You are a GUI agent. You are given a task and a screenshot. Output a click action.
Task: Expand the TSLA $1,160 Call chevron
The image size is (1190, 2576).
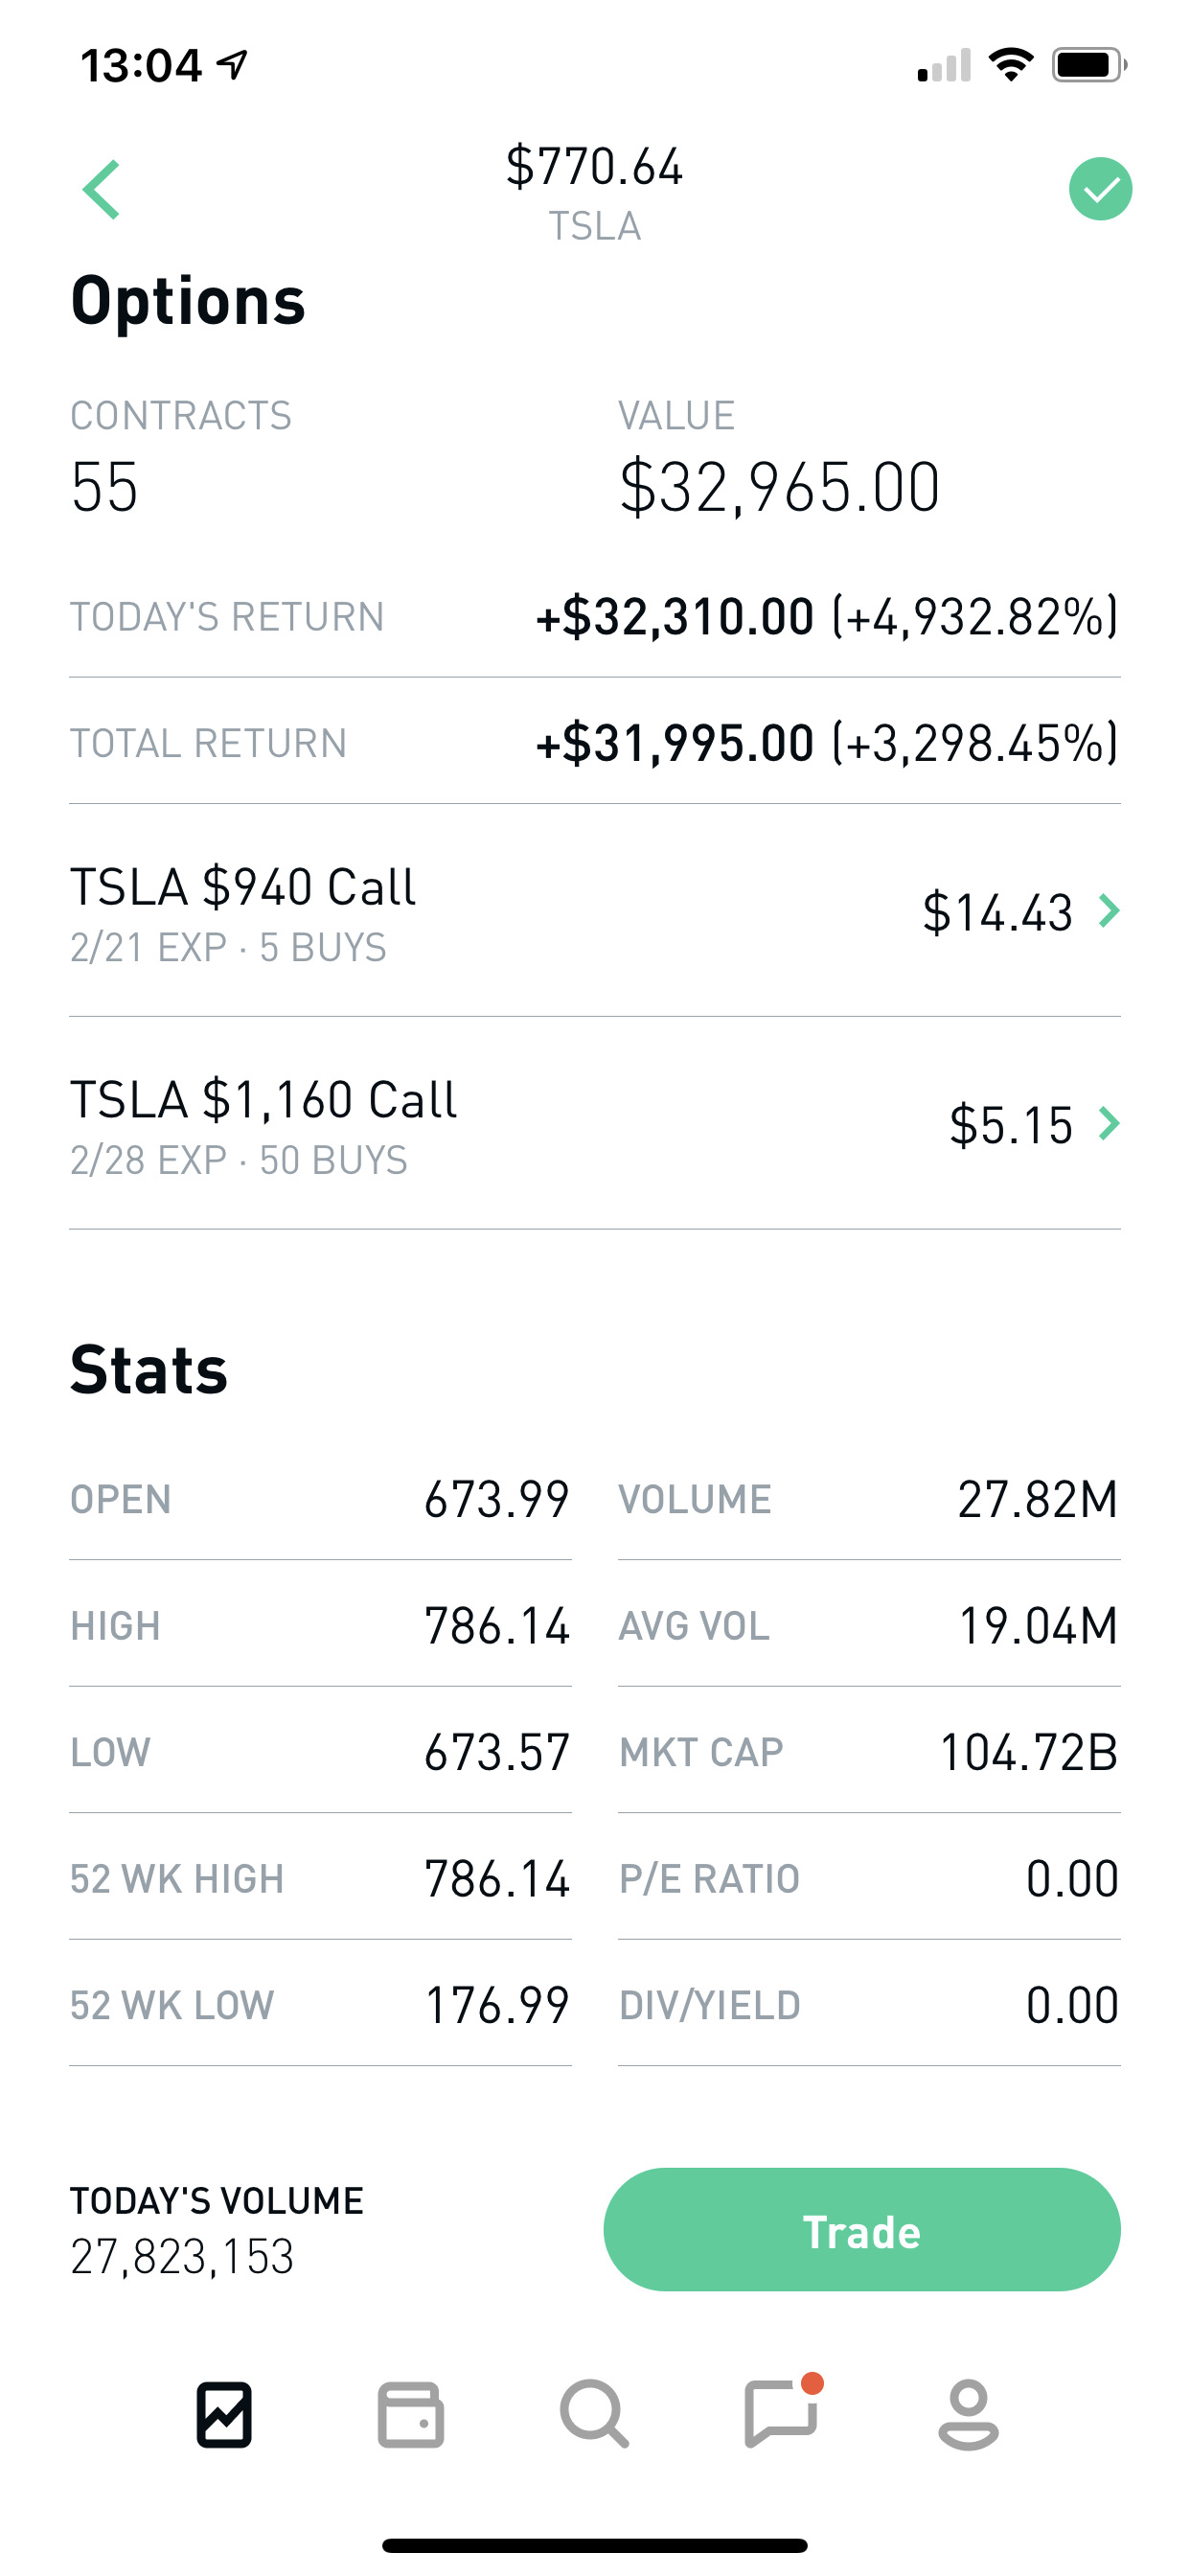tap(1108, 1124)
